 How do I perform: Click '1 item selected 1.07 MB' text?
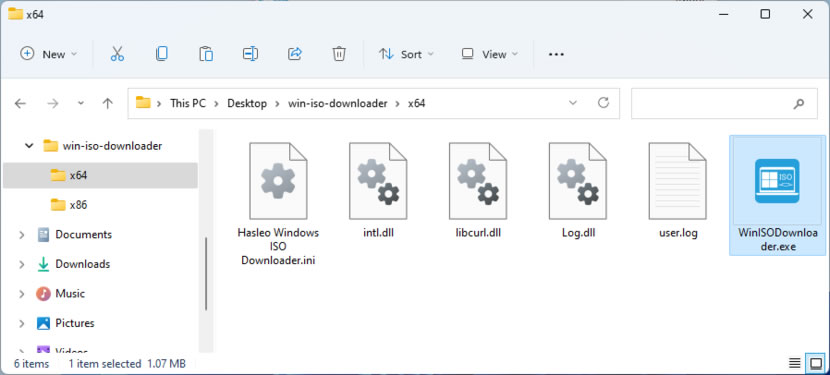(x=127, y=364)
